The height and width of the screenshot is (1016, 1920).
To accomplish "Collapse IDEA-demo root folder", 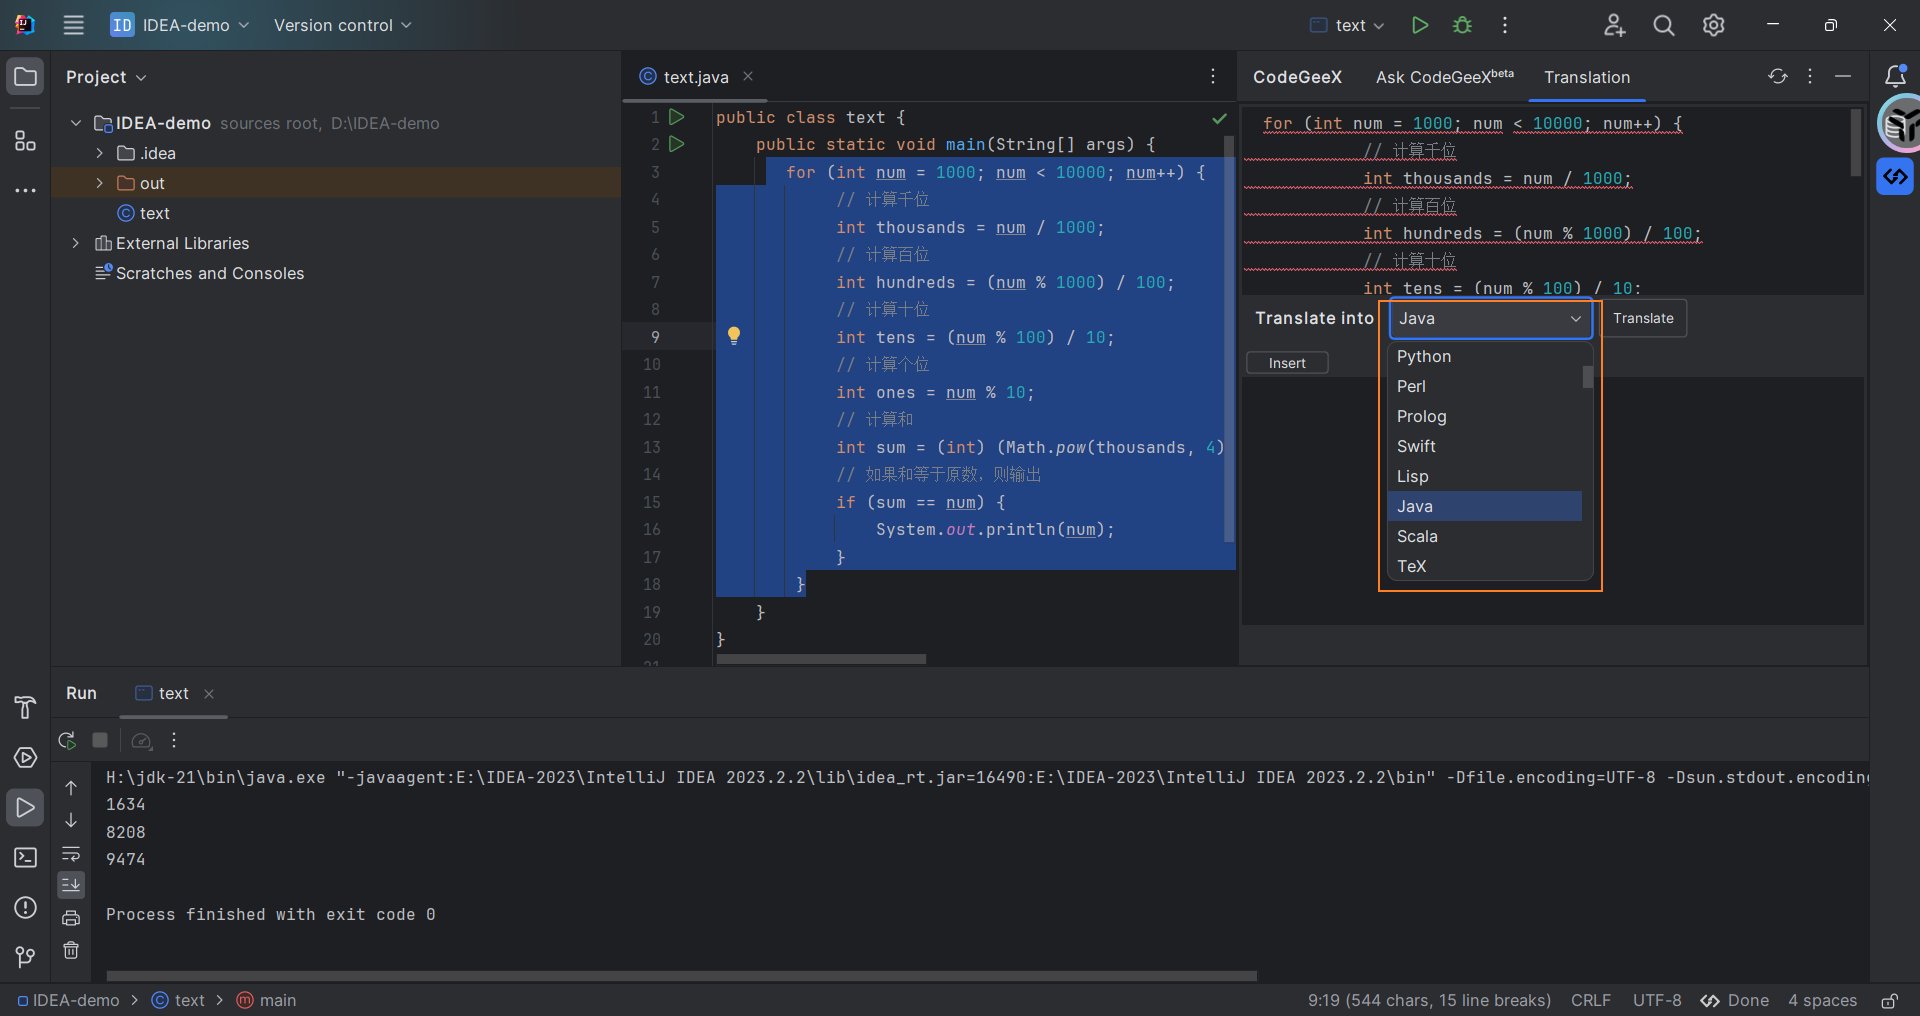I will (x=76, y=123).
